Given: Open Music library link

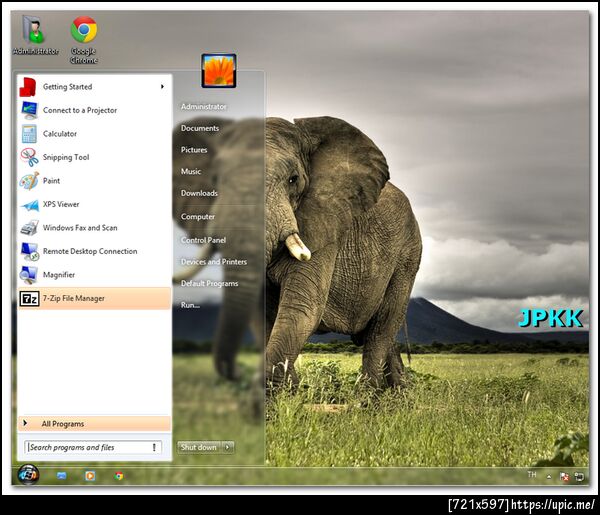Looking at the screenshot, I should point(191,171).
